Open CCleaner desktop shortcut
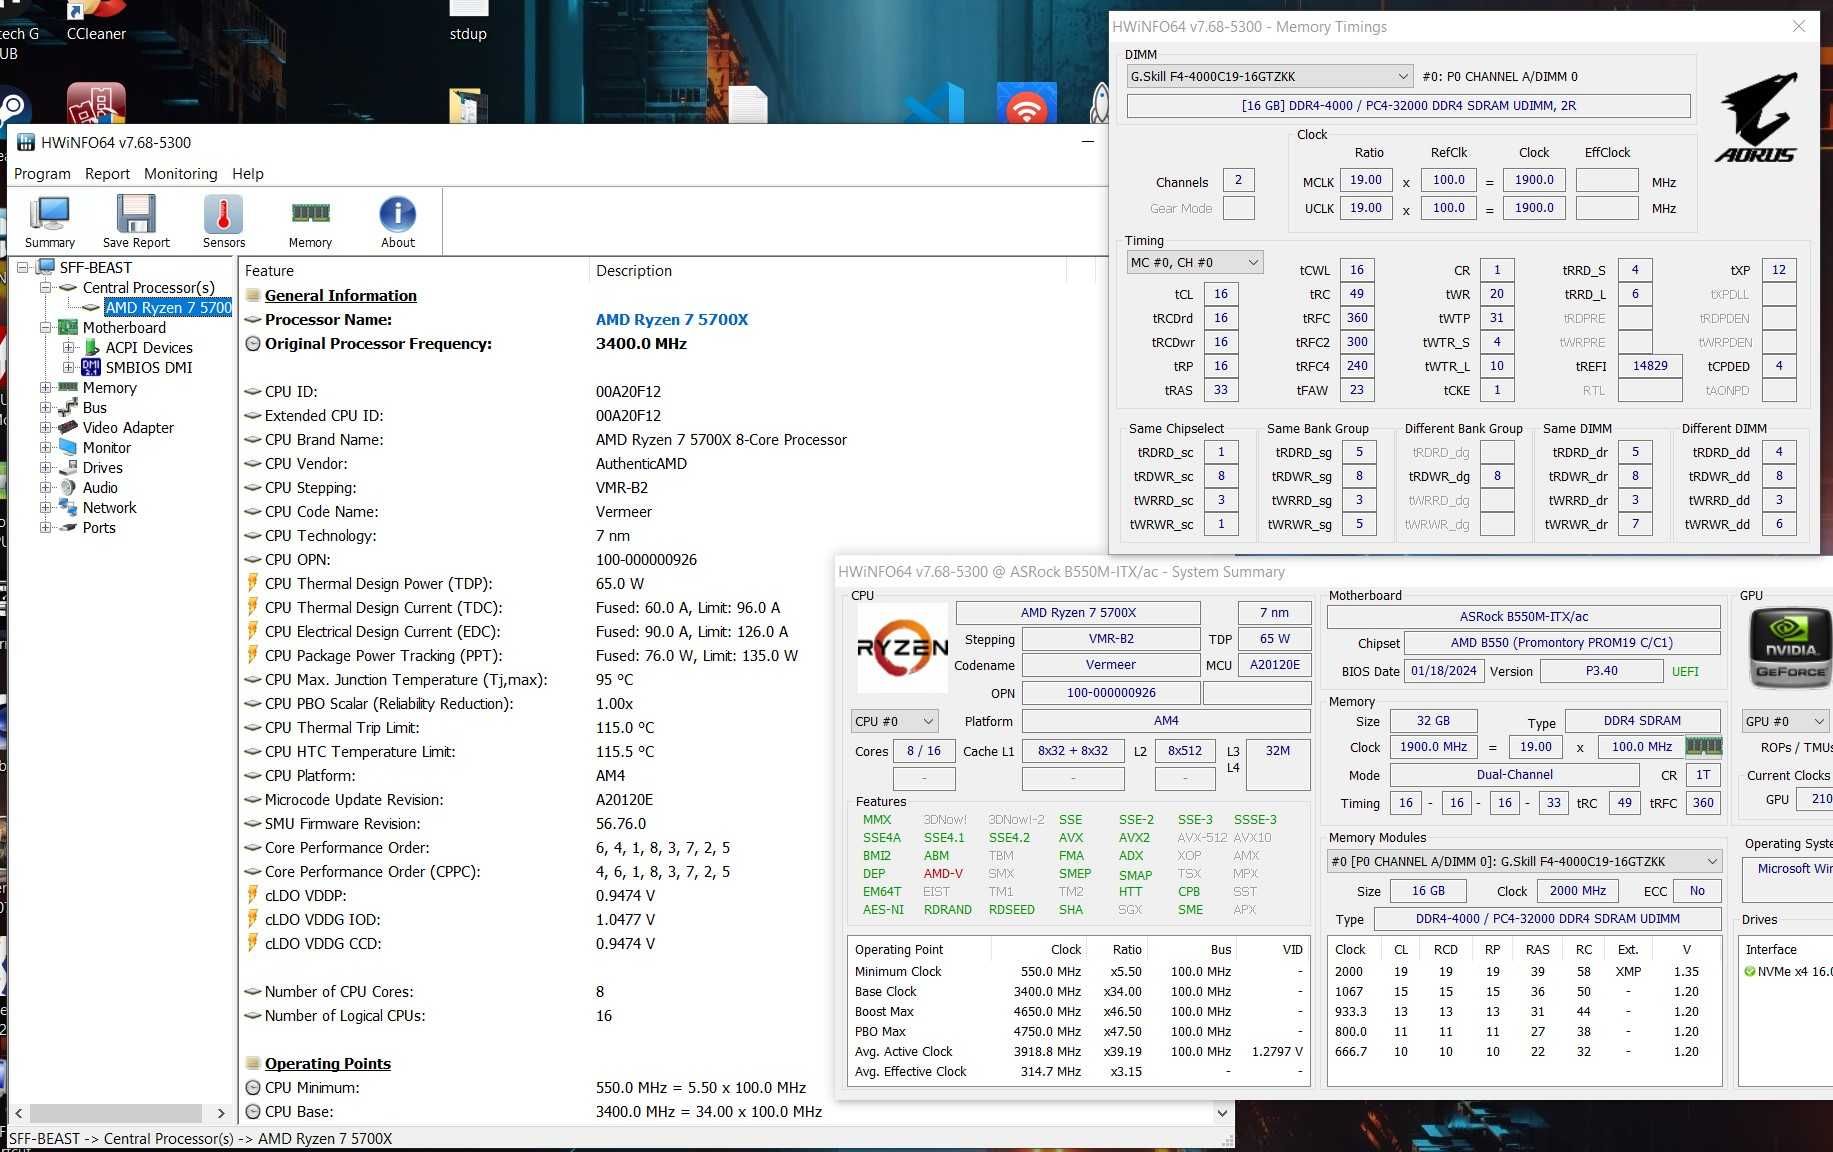Screen dimensions: 1833x1152 point(96,22)
